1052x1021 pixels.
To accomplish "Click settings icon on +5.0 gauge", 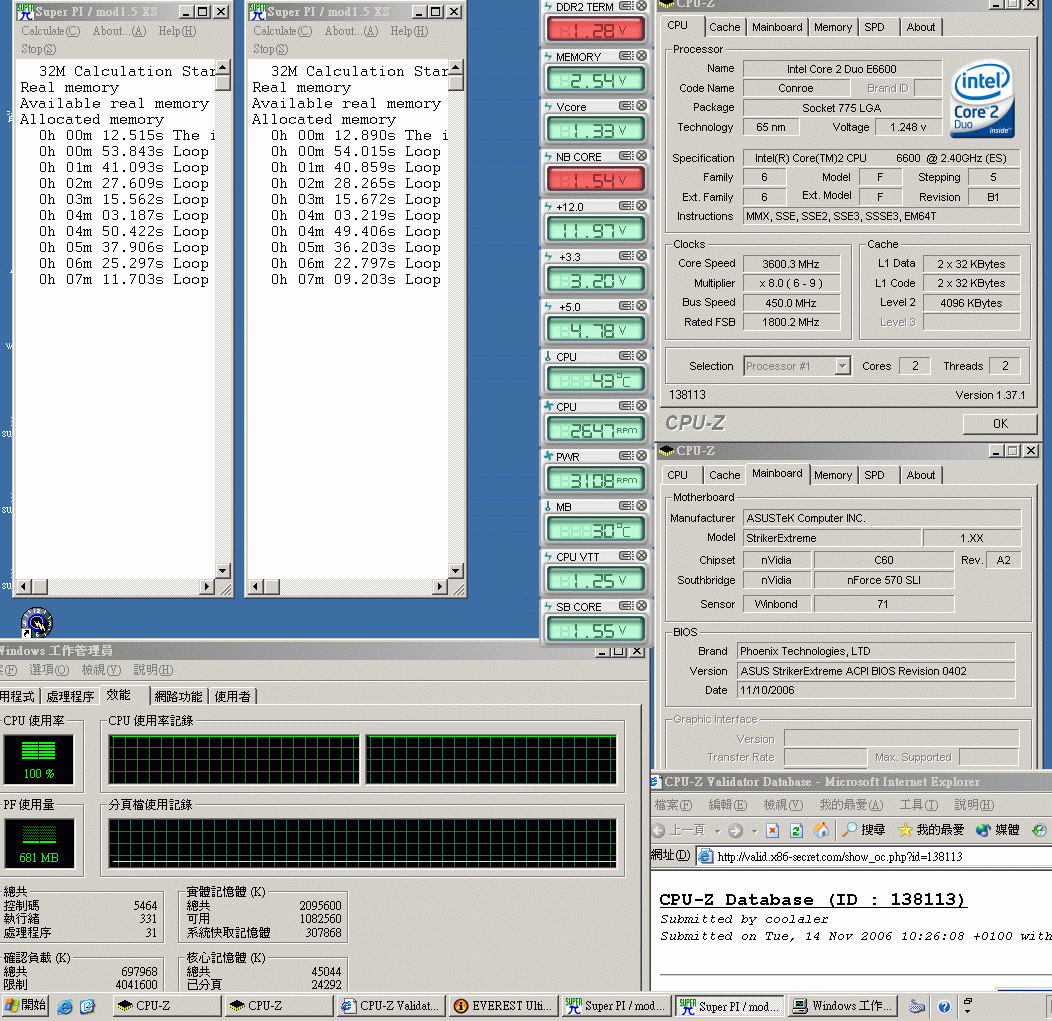I will (x=625, y=306).
